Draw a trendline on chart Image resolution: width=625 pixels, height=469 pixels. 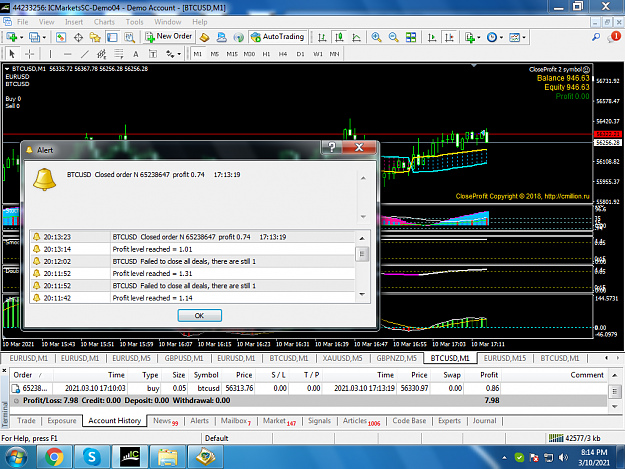pyautogui.click(x=85, y=54)
